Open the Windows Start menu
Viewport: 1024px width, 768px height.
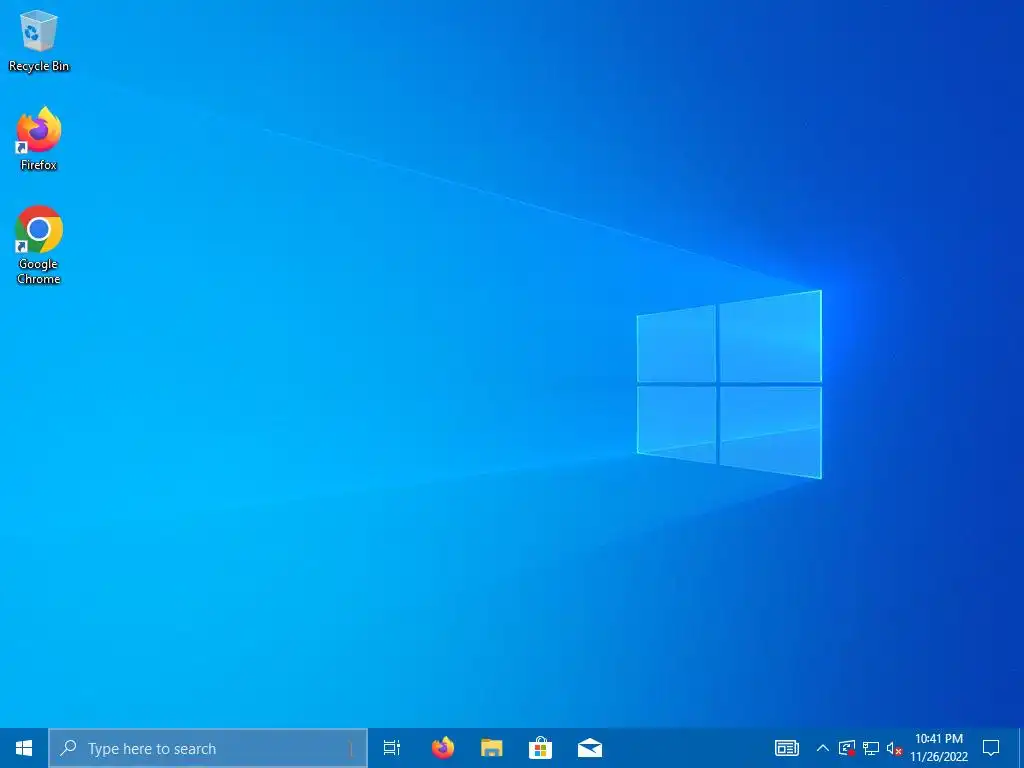24,748
